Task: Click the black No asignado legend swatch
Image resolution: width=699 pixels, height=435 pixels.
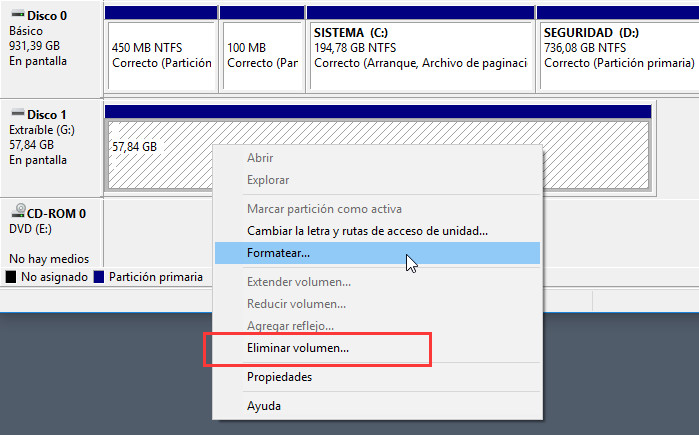Action: [11, 277]
